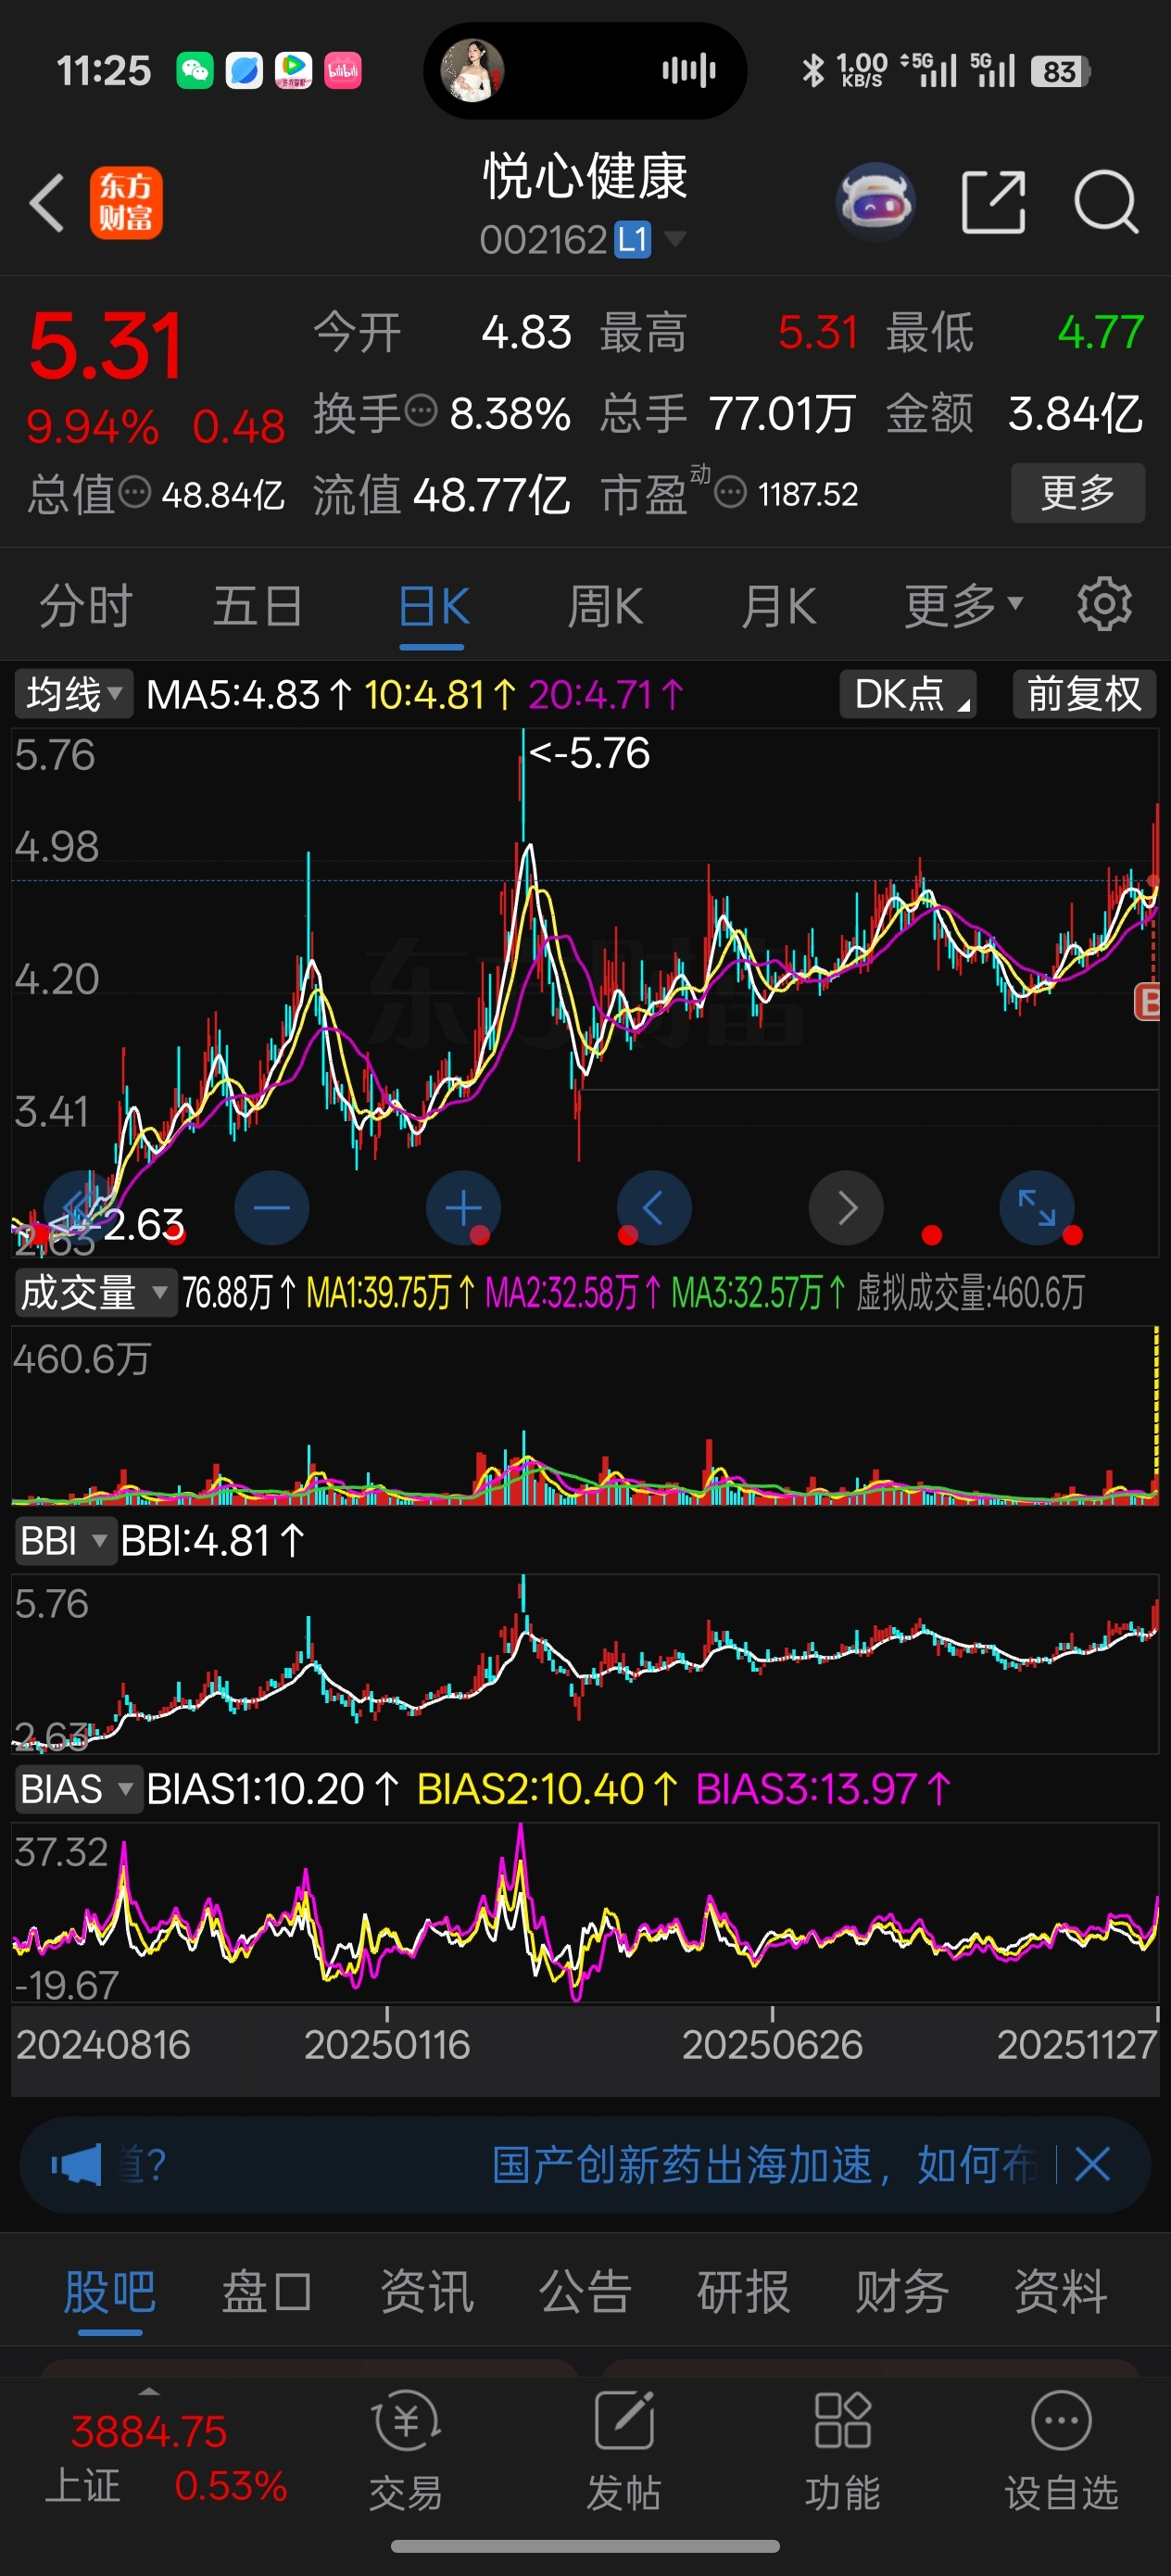Screen dimensions: 1171x2576
Task: Go back with the left arrow icon
Action: coord(46,203)
